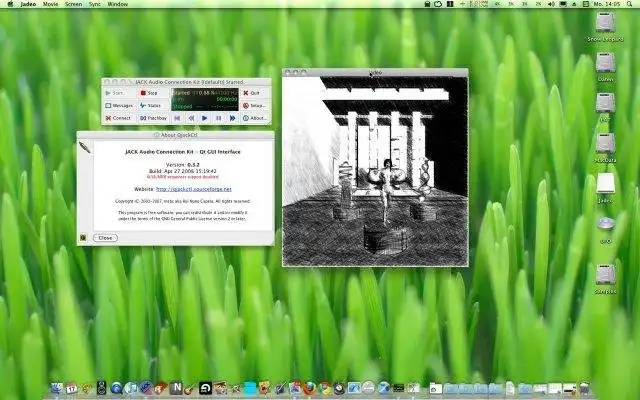Viewport: 640px width, 400px height.
Task: Open the guitar icon app in Dock
Action: pyautogui.click(x=190, y=389)
